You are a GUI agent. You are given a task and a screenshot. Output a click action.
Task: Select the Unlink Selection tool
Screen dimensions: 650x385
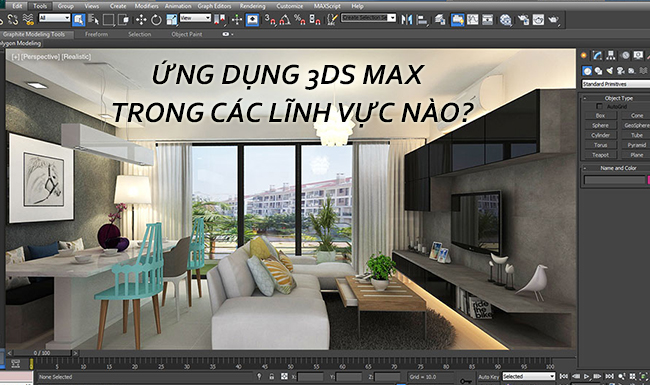click(13, 19)
